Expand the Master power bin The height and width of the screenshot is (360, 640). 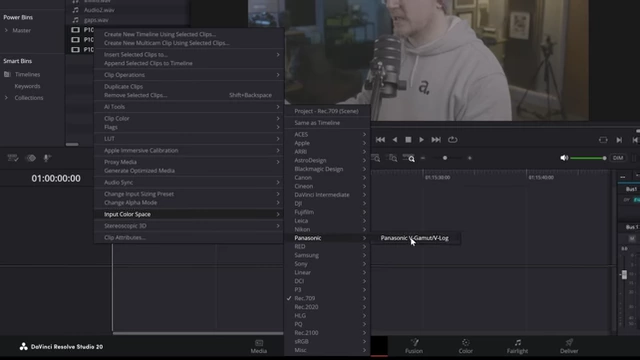[6, 30]
